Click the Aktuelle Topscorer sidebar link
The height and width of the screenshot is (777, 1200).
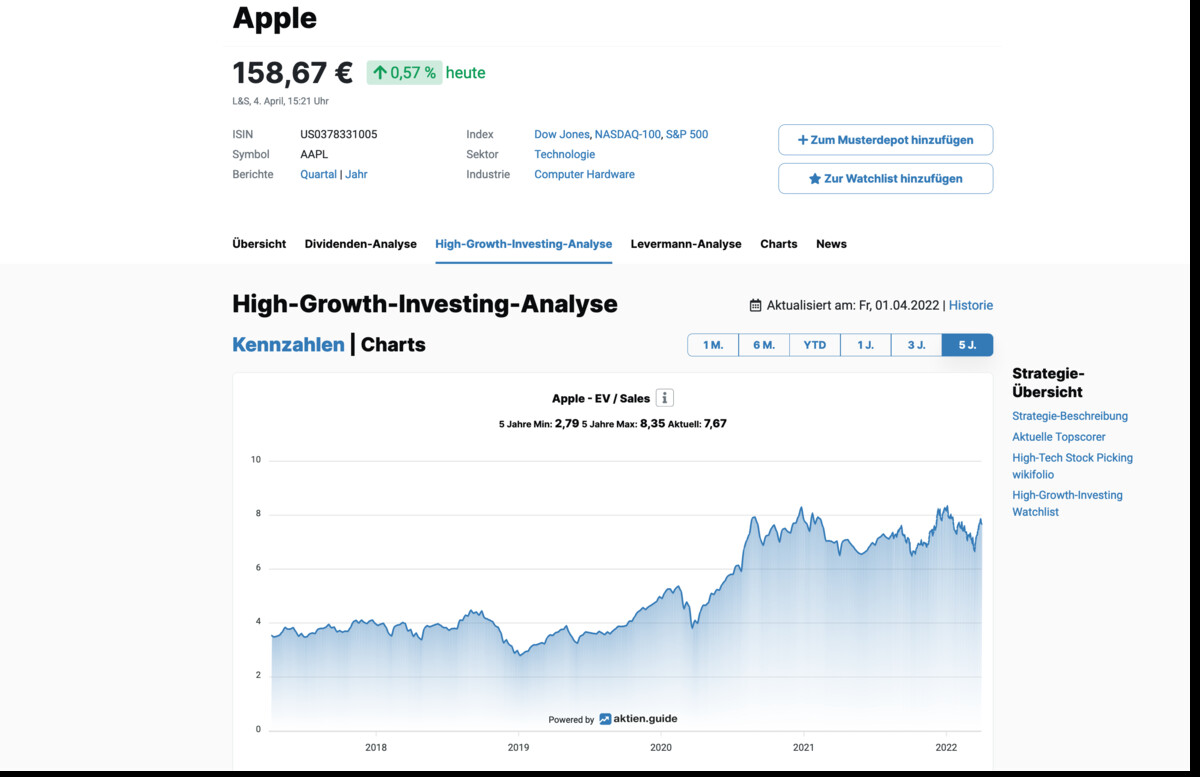coord(1058,437)
